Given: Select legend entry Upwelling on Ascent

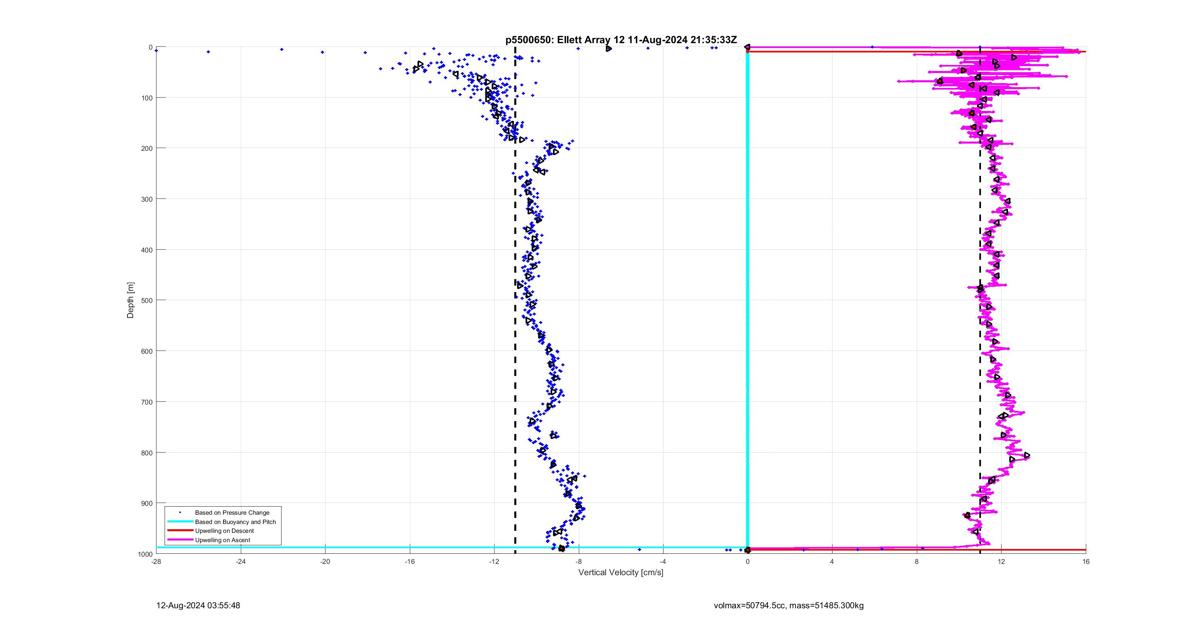Looking at the screenshot, I should click(x=223, y=540).
